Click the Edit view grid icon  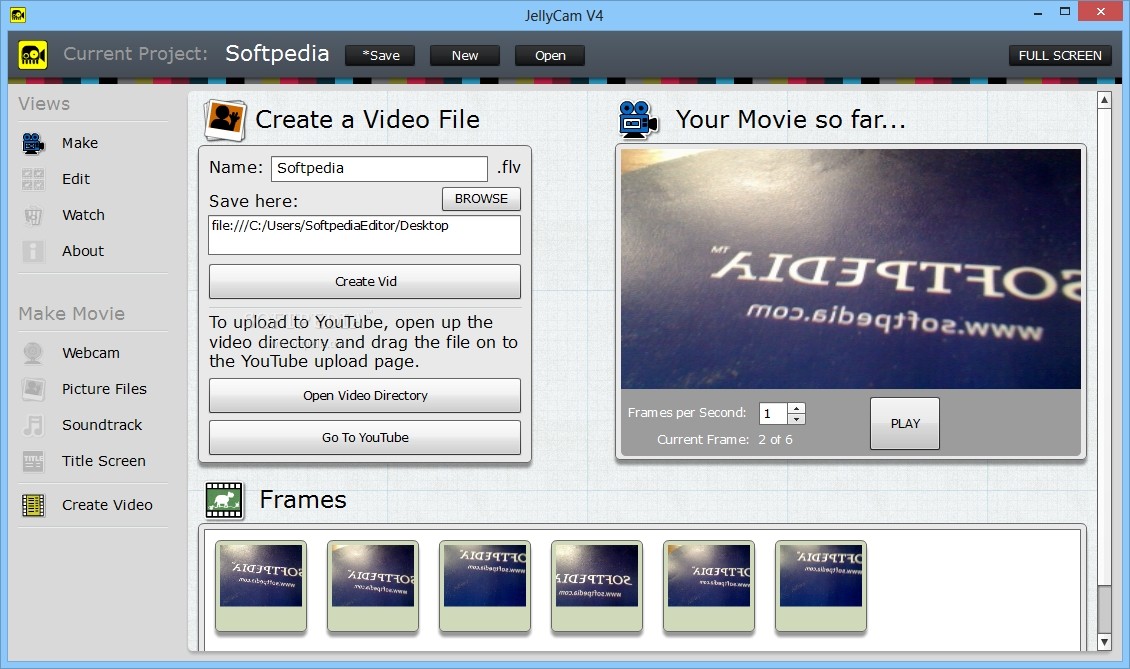pos(33,179)
